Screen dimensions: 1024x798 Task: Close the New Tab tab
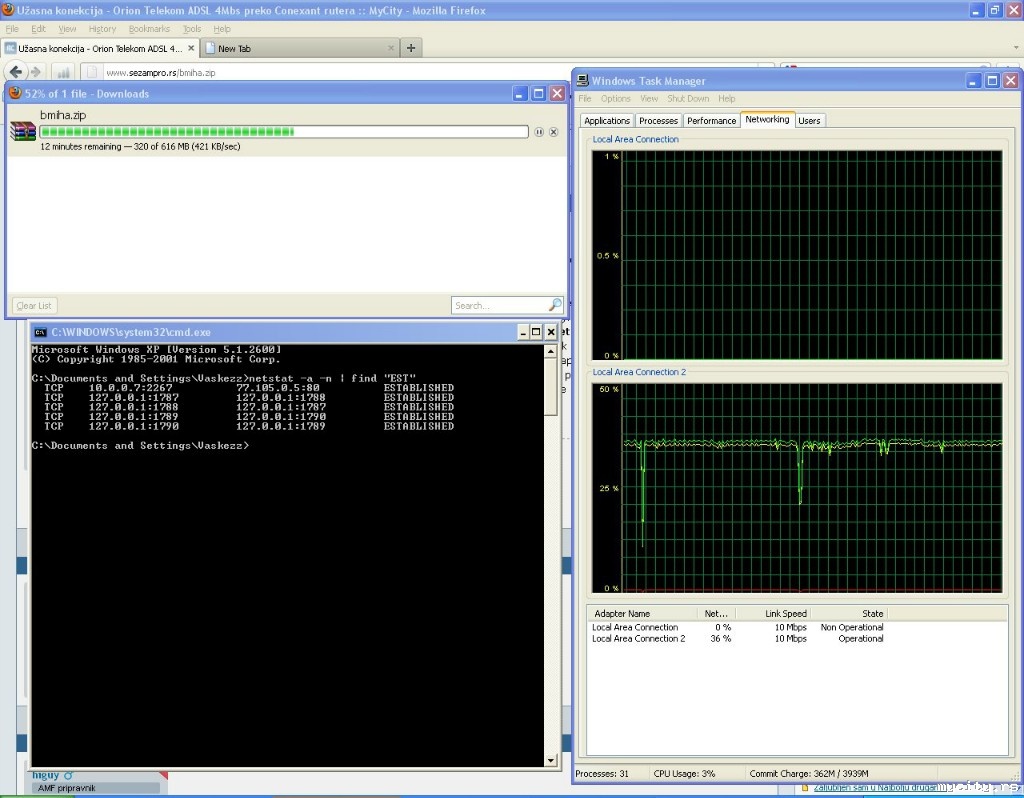point(389,48)
